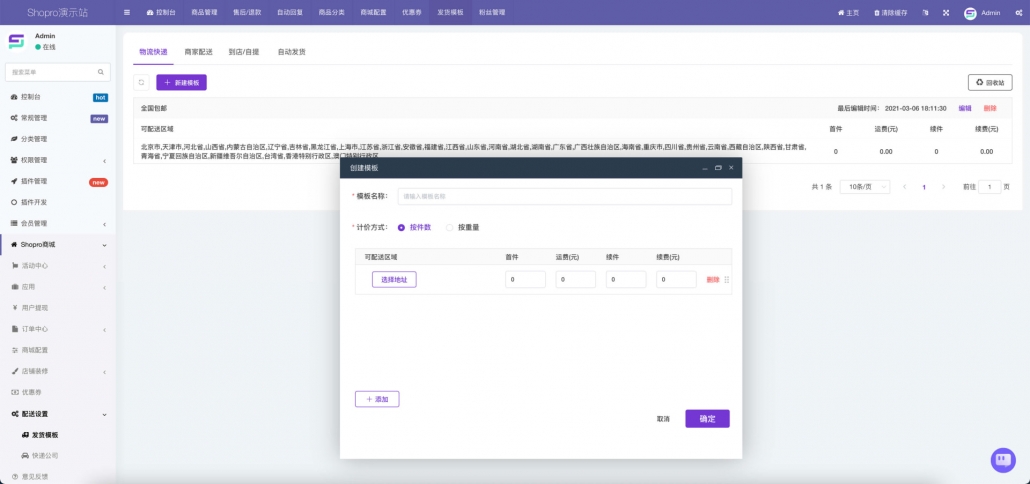Click the Shopro logo in sidebar profile

(x=16, y=41)
